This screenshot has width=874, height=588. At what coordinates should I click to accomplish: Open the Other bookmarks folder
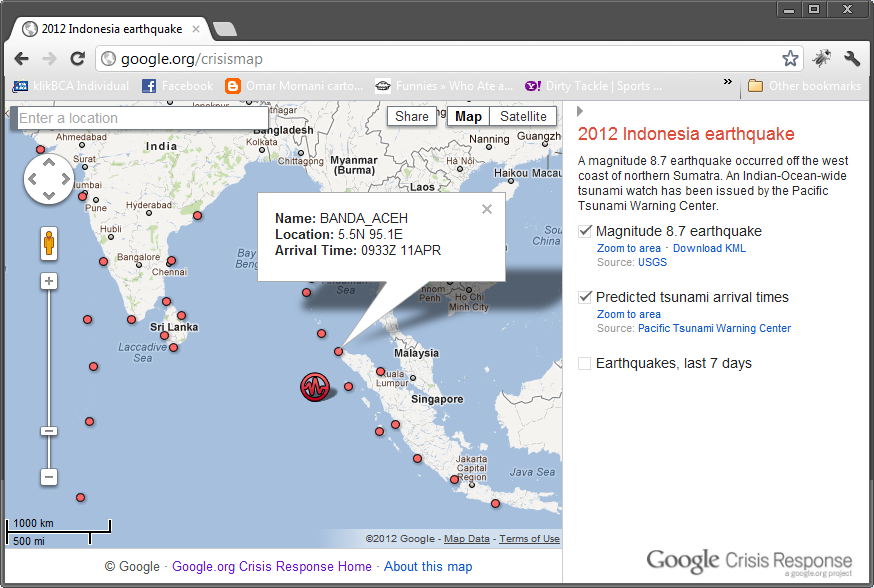point(804,86)
